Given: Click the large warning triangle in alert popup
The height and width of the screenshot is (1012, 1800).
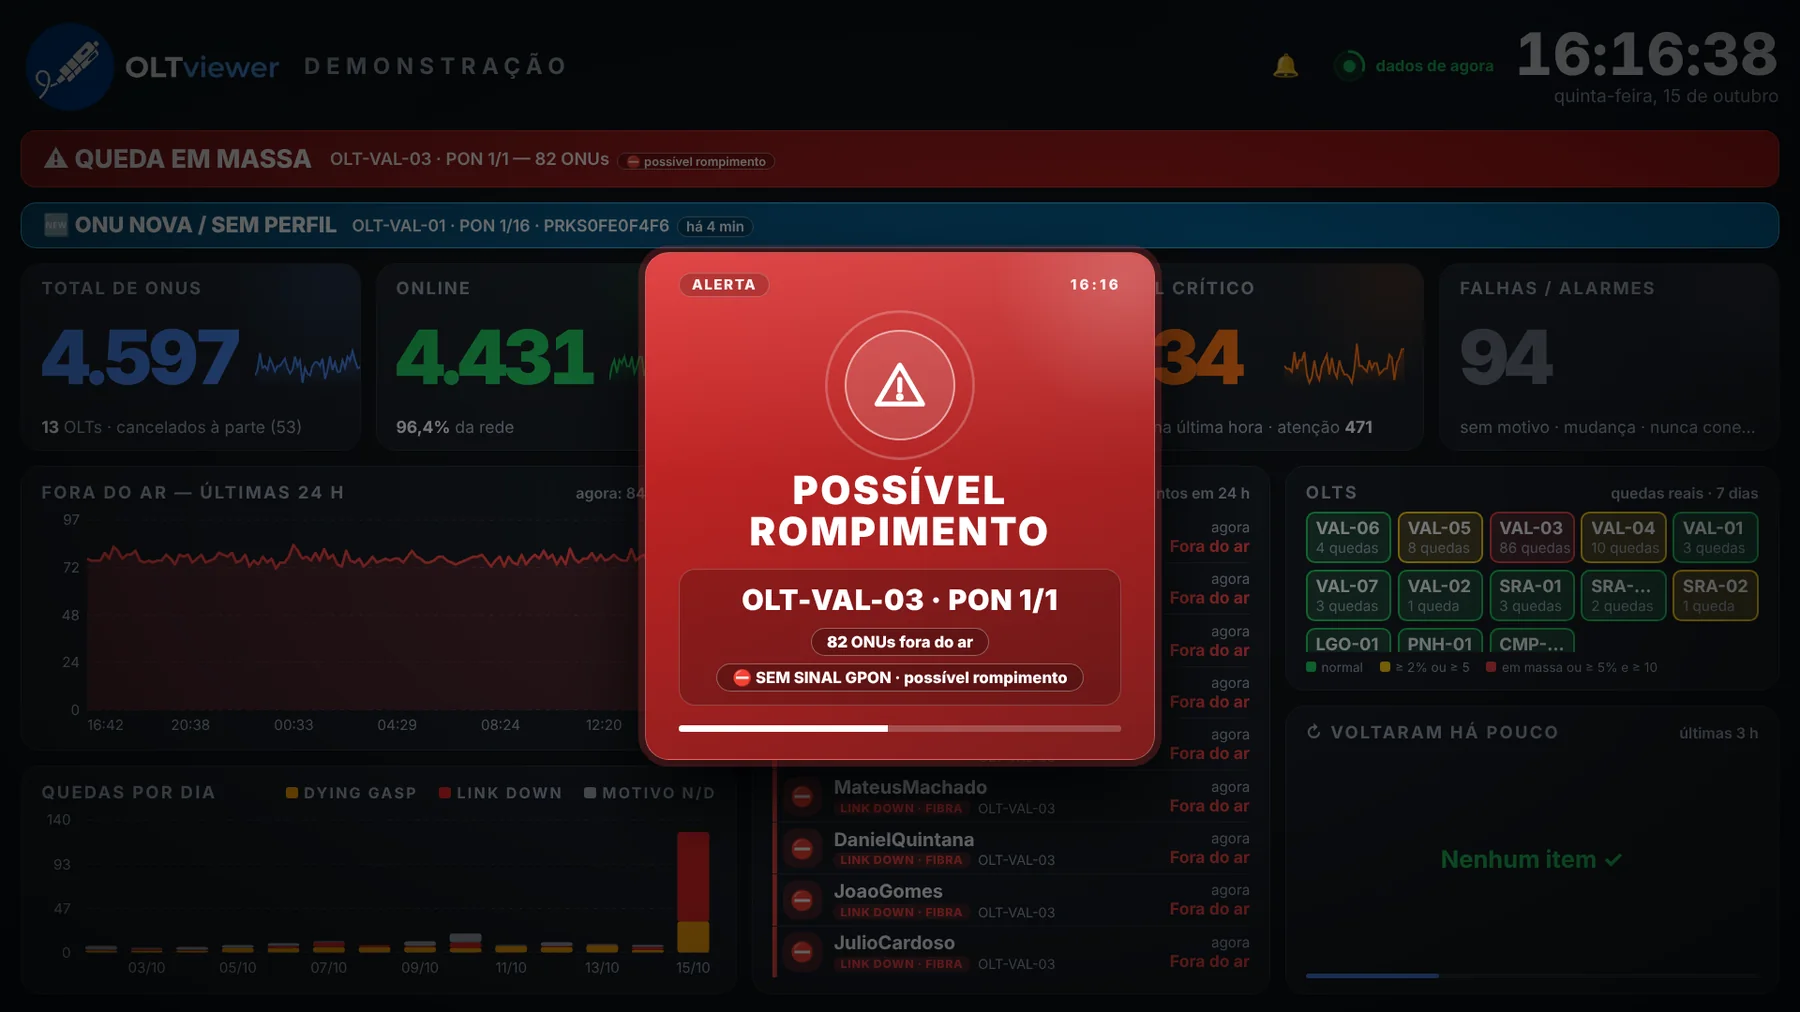Looking at the screenshot, I should [x=900, y=386].
